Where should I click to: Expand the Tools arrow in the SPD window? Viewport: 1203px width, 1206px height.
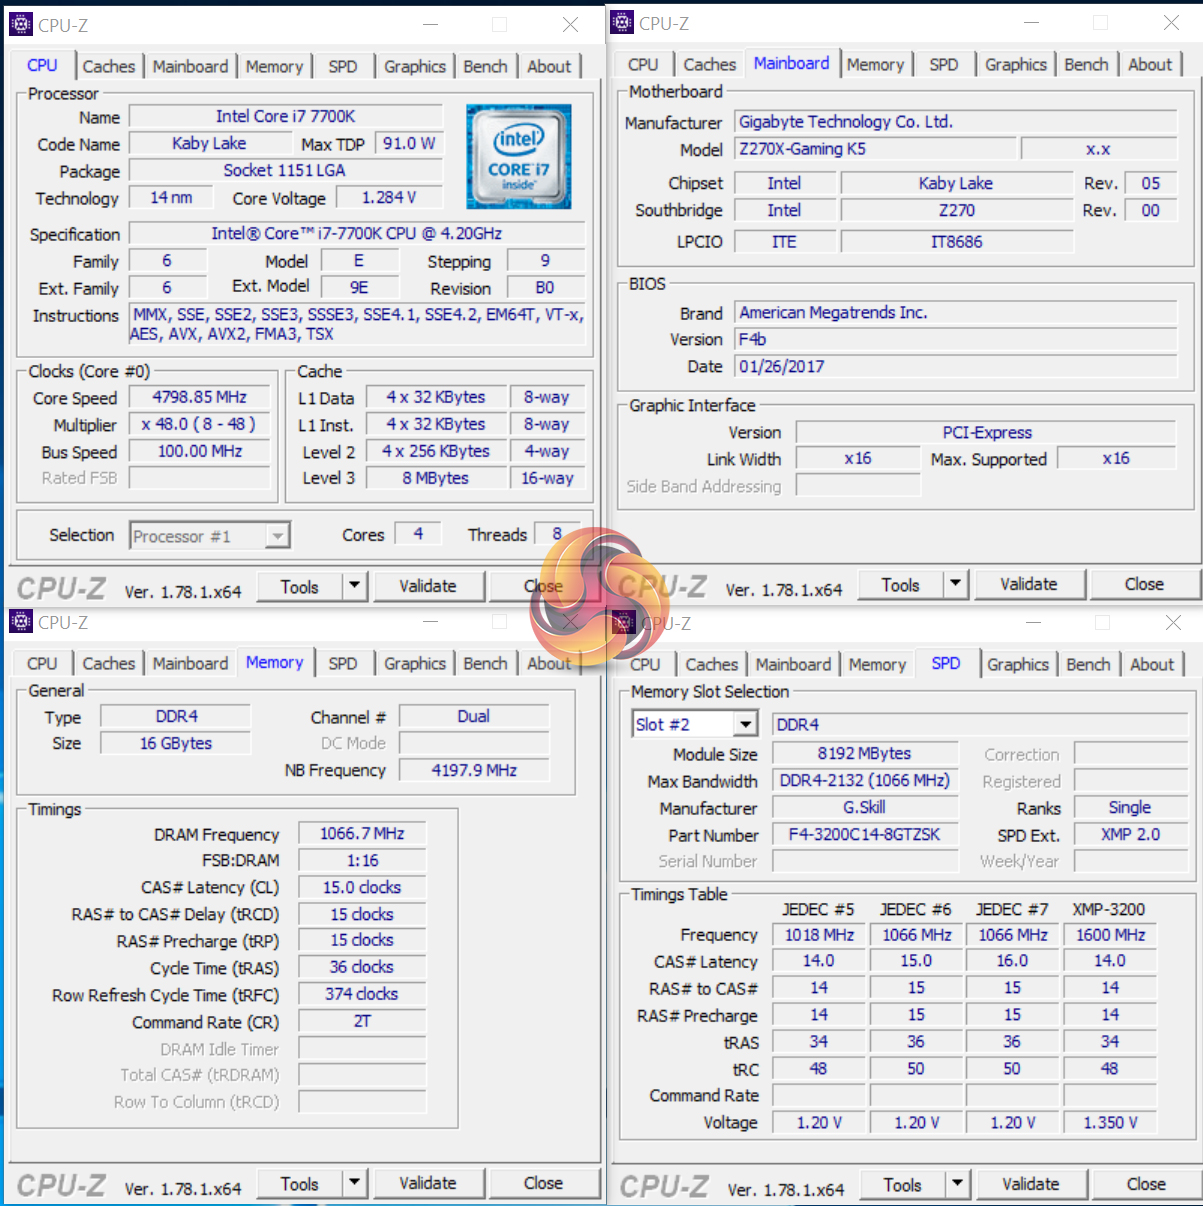(957, 1184)
